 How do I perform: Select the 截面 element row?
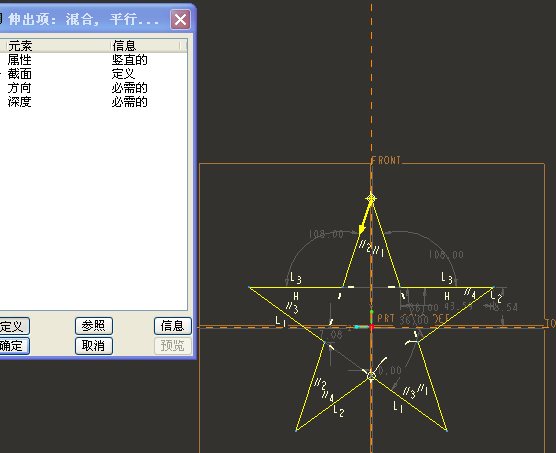point(94,74)
